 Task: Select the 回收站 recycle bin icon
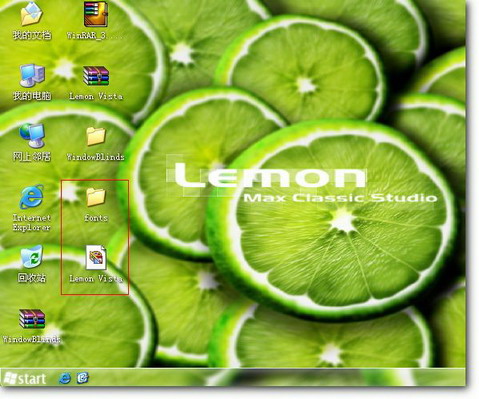32,257
